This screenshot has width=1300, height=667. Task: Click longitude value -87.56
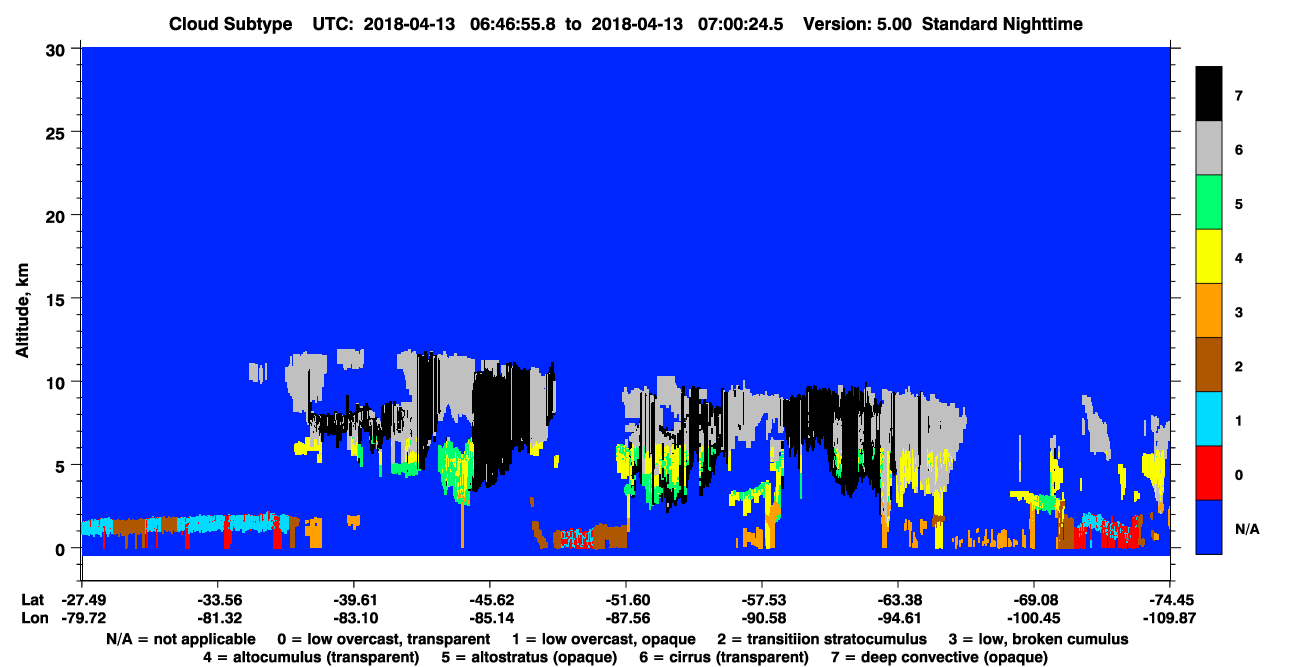pyautogui.click(x=626, y=618)
